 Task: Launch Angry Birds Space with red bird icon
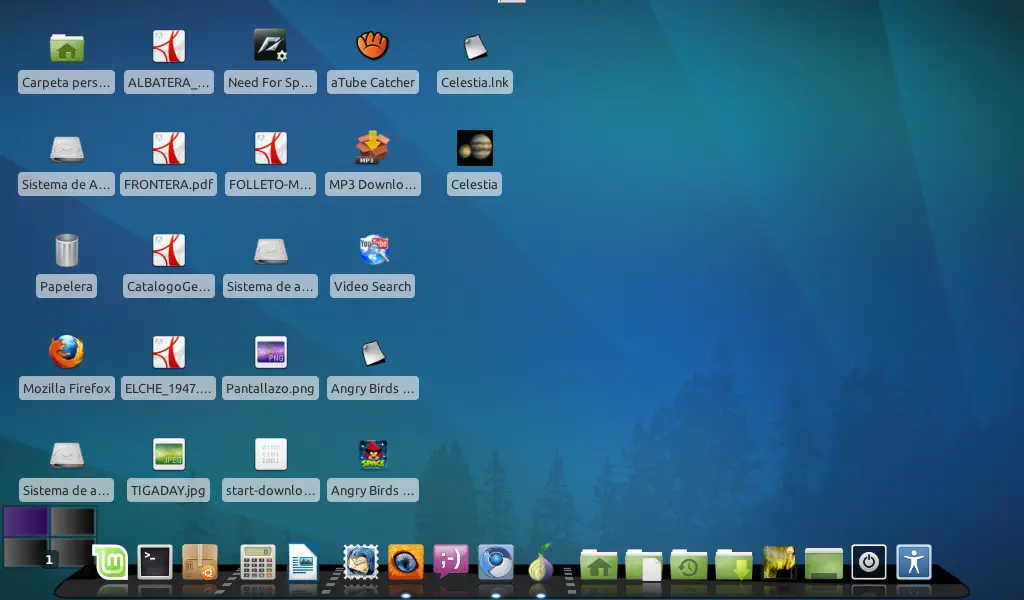[x=373, y=454]
